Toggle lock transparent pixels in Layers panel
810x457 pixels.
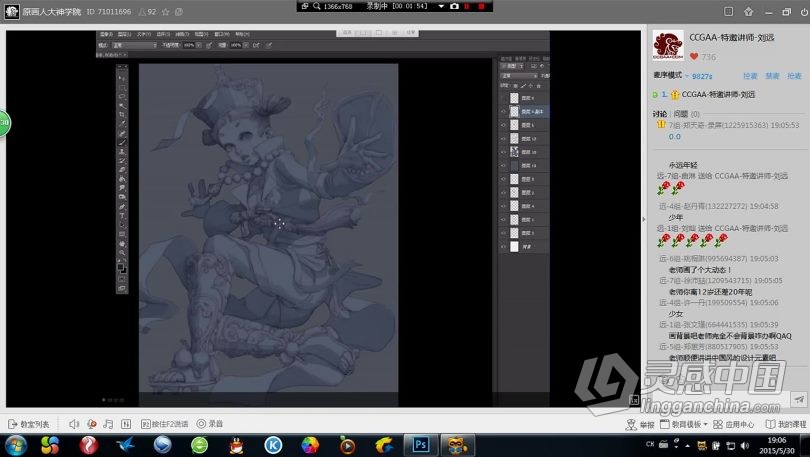tap(516, 86)
